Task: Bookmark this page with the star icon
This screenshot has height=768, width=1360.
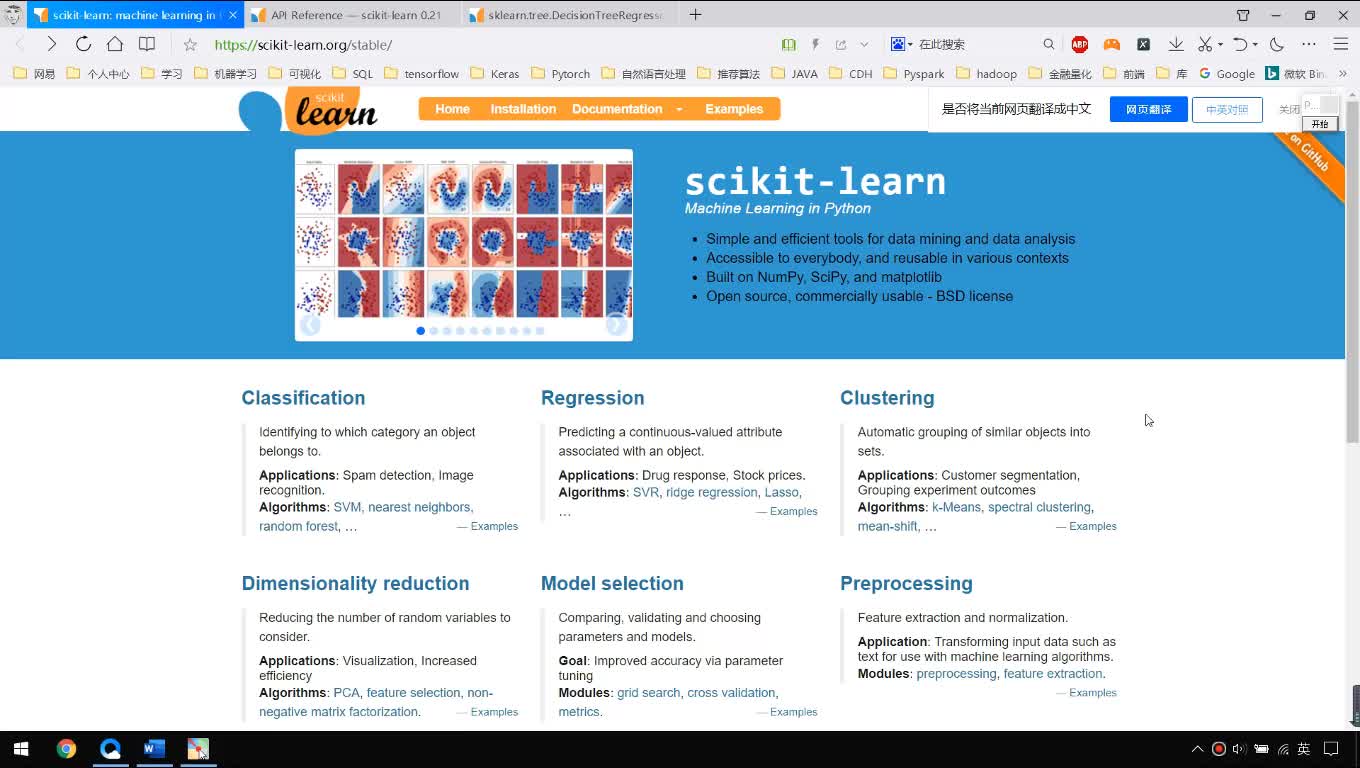Action: click(x=190, y=44)
